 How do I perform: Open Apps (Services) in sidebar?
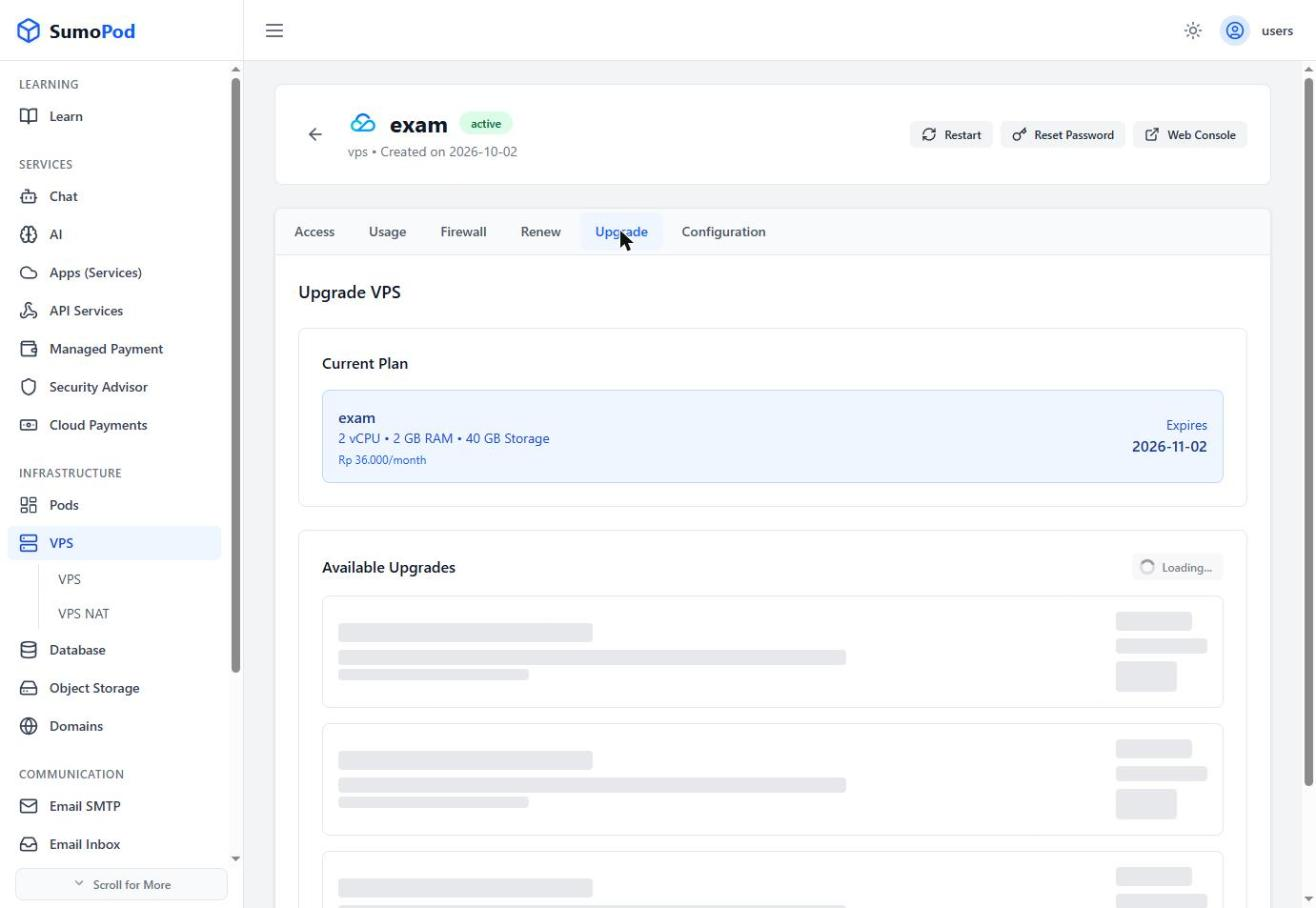tap(114, 273)
